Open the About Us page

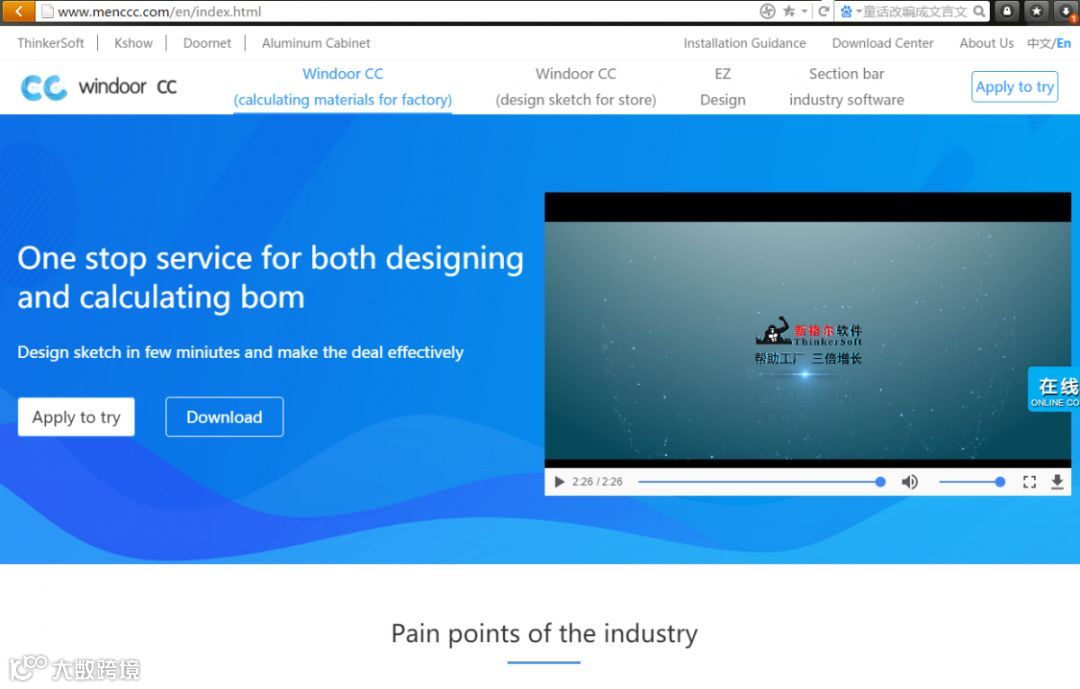pos(986,43)
